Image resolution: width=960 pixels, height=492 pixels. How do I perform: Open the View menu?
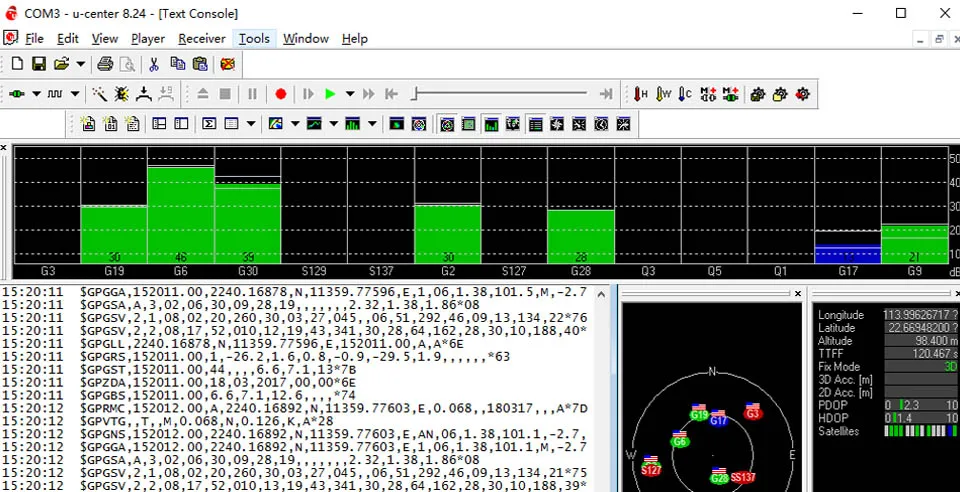click(105, 39)
